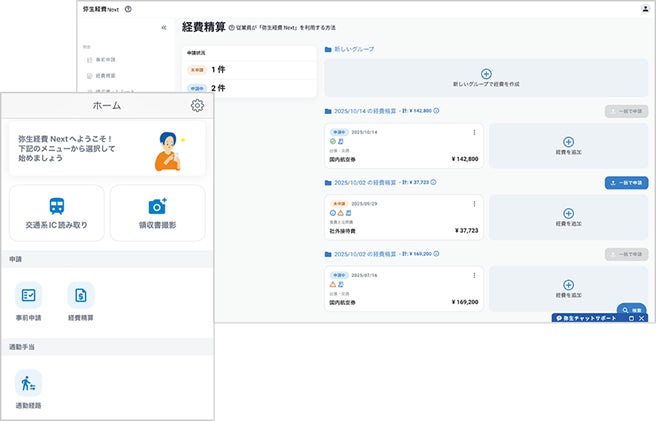Screen dimensions: 656x421
Task: Tap the 領収書撮影 camera icon
Action: (157, 206)
